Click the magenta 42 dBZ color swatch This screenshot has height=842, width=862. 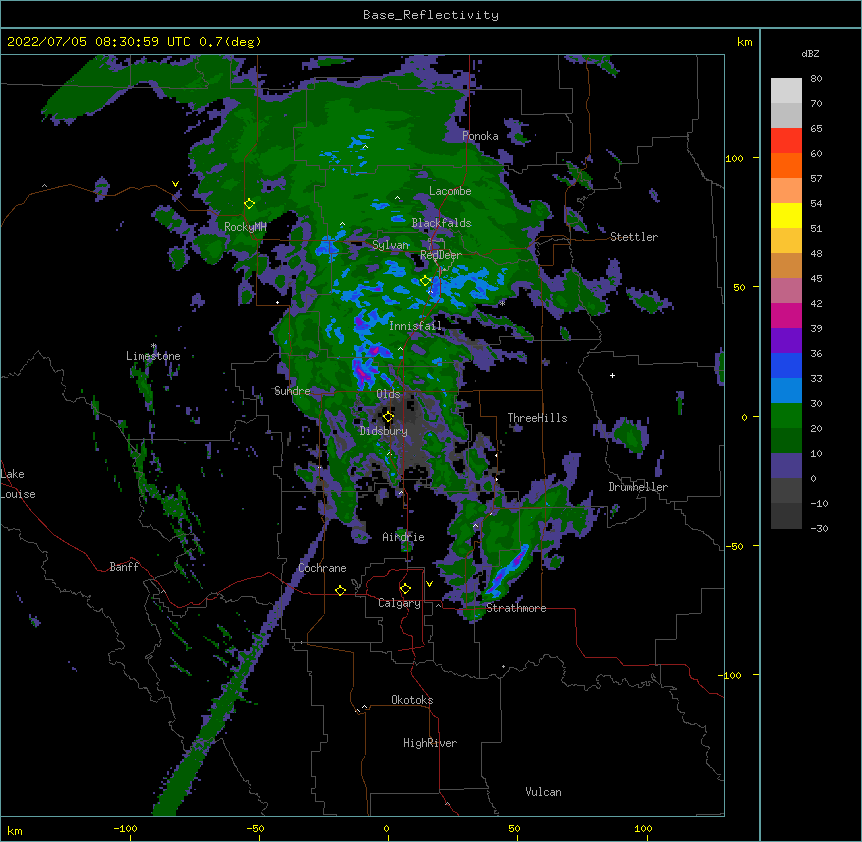tap(786, 315)
